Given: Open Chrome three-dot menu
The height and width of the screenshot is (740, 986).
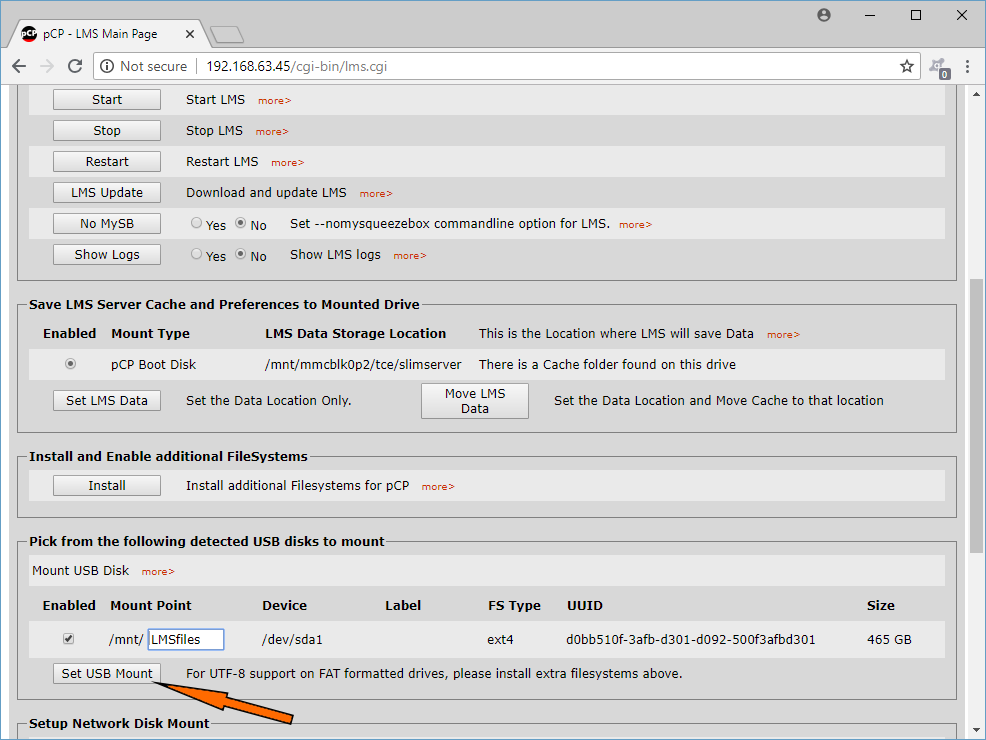Looking at the screenshot, I should tap(967, 66).
